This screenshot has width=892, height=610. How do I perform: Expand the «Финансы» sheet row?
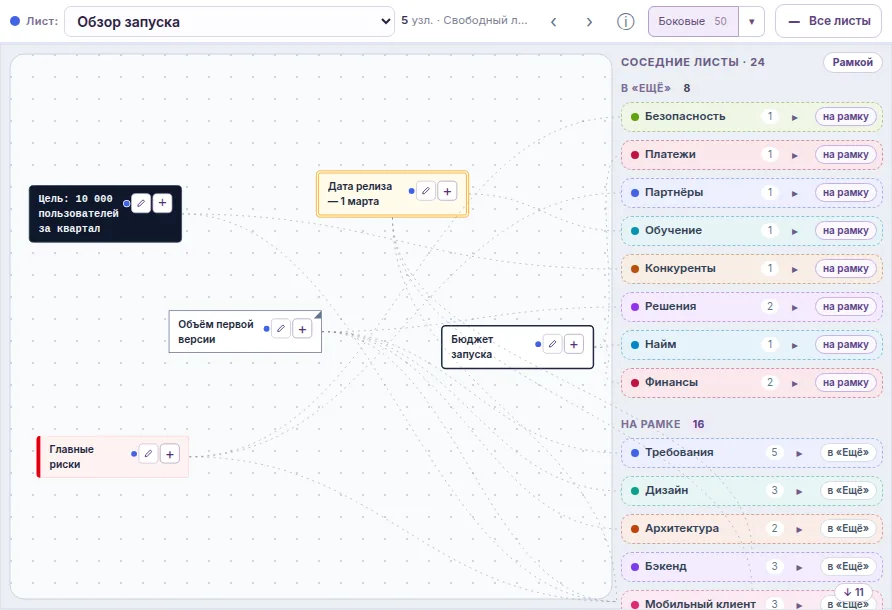pos(795,384)
